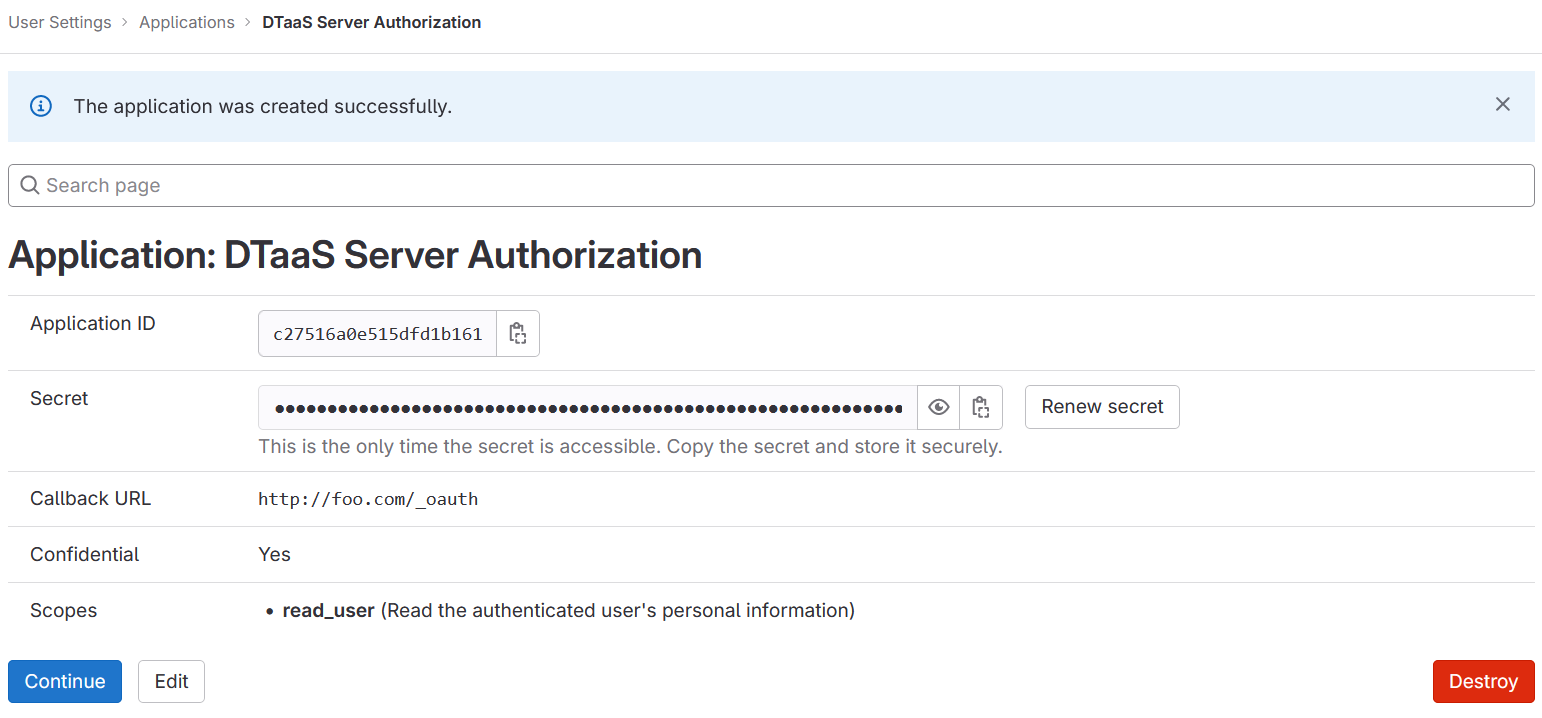Open the Applications breadcrumb link

click(x=187, y=22)
